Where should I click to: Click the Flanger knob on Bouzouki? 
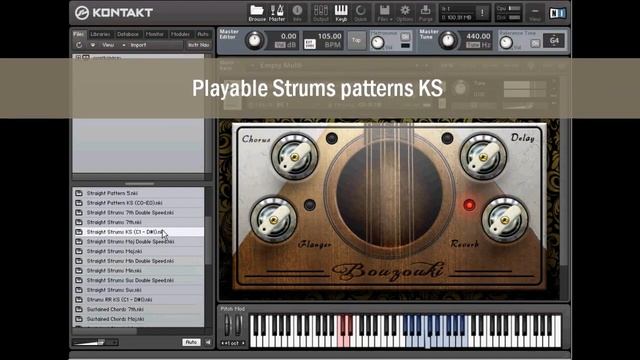tap(273, 220)
